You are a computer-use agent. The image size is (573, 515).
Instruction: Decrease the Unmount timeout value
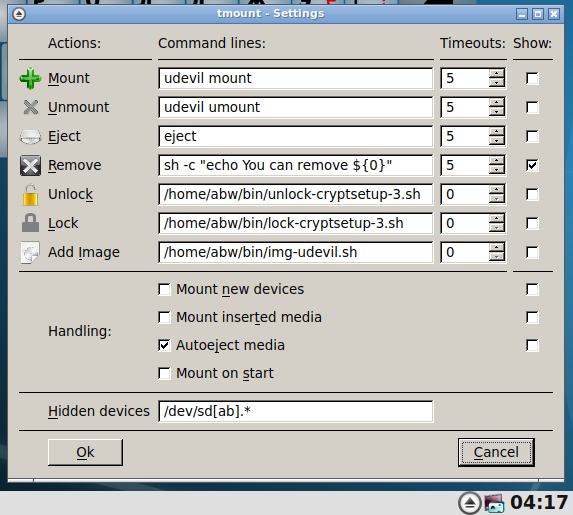coord(496,111)
